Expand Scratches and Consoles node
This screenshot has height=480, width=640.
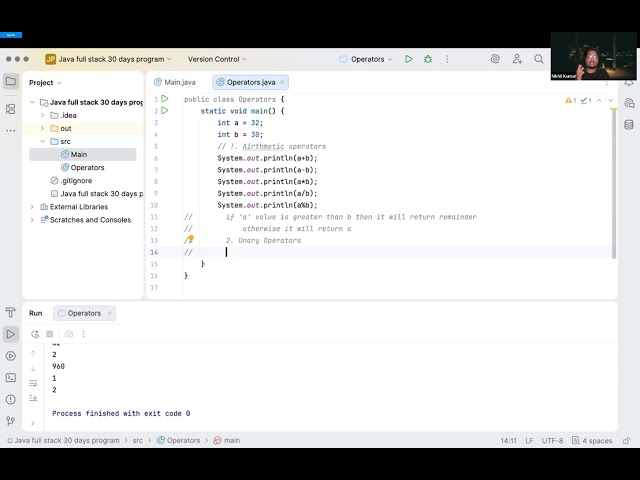pyautogui.click(x=32, y=220)
